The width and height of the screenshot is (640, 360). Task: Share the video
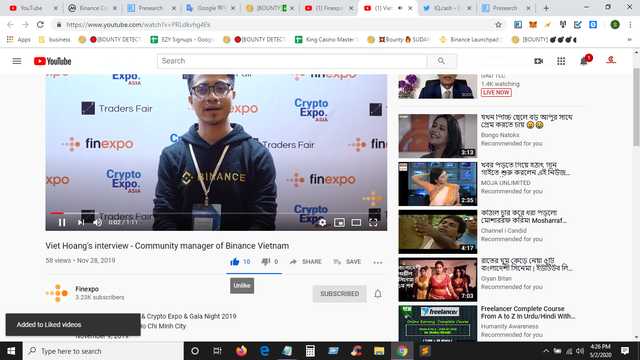coord(305,262)
